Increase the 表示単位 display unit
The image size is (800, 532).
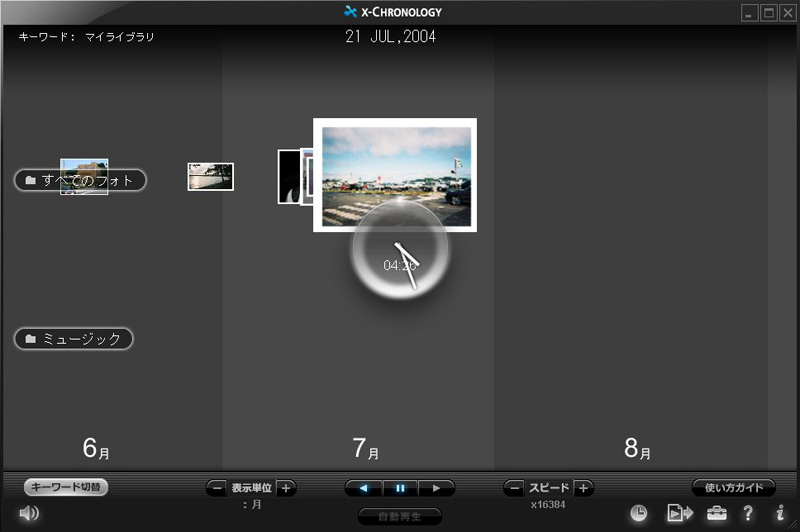(285, 488)
